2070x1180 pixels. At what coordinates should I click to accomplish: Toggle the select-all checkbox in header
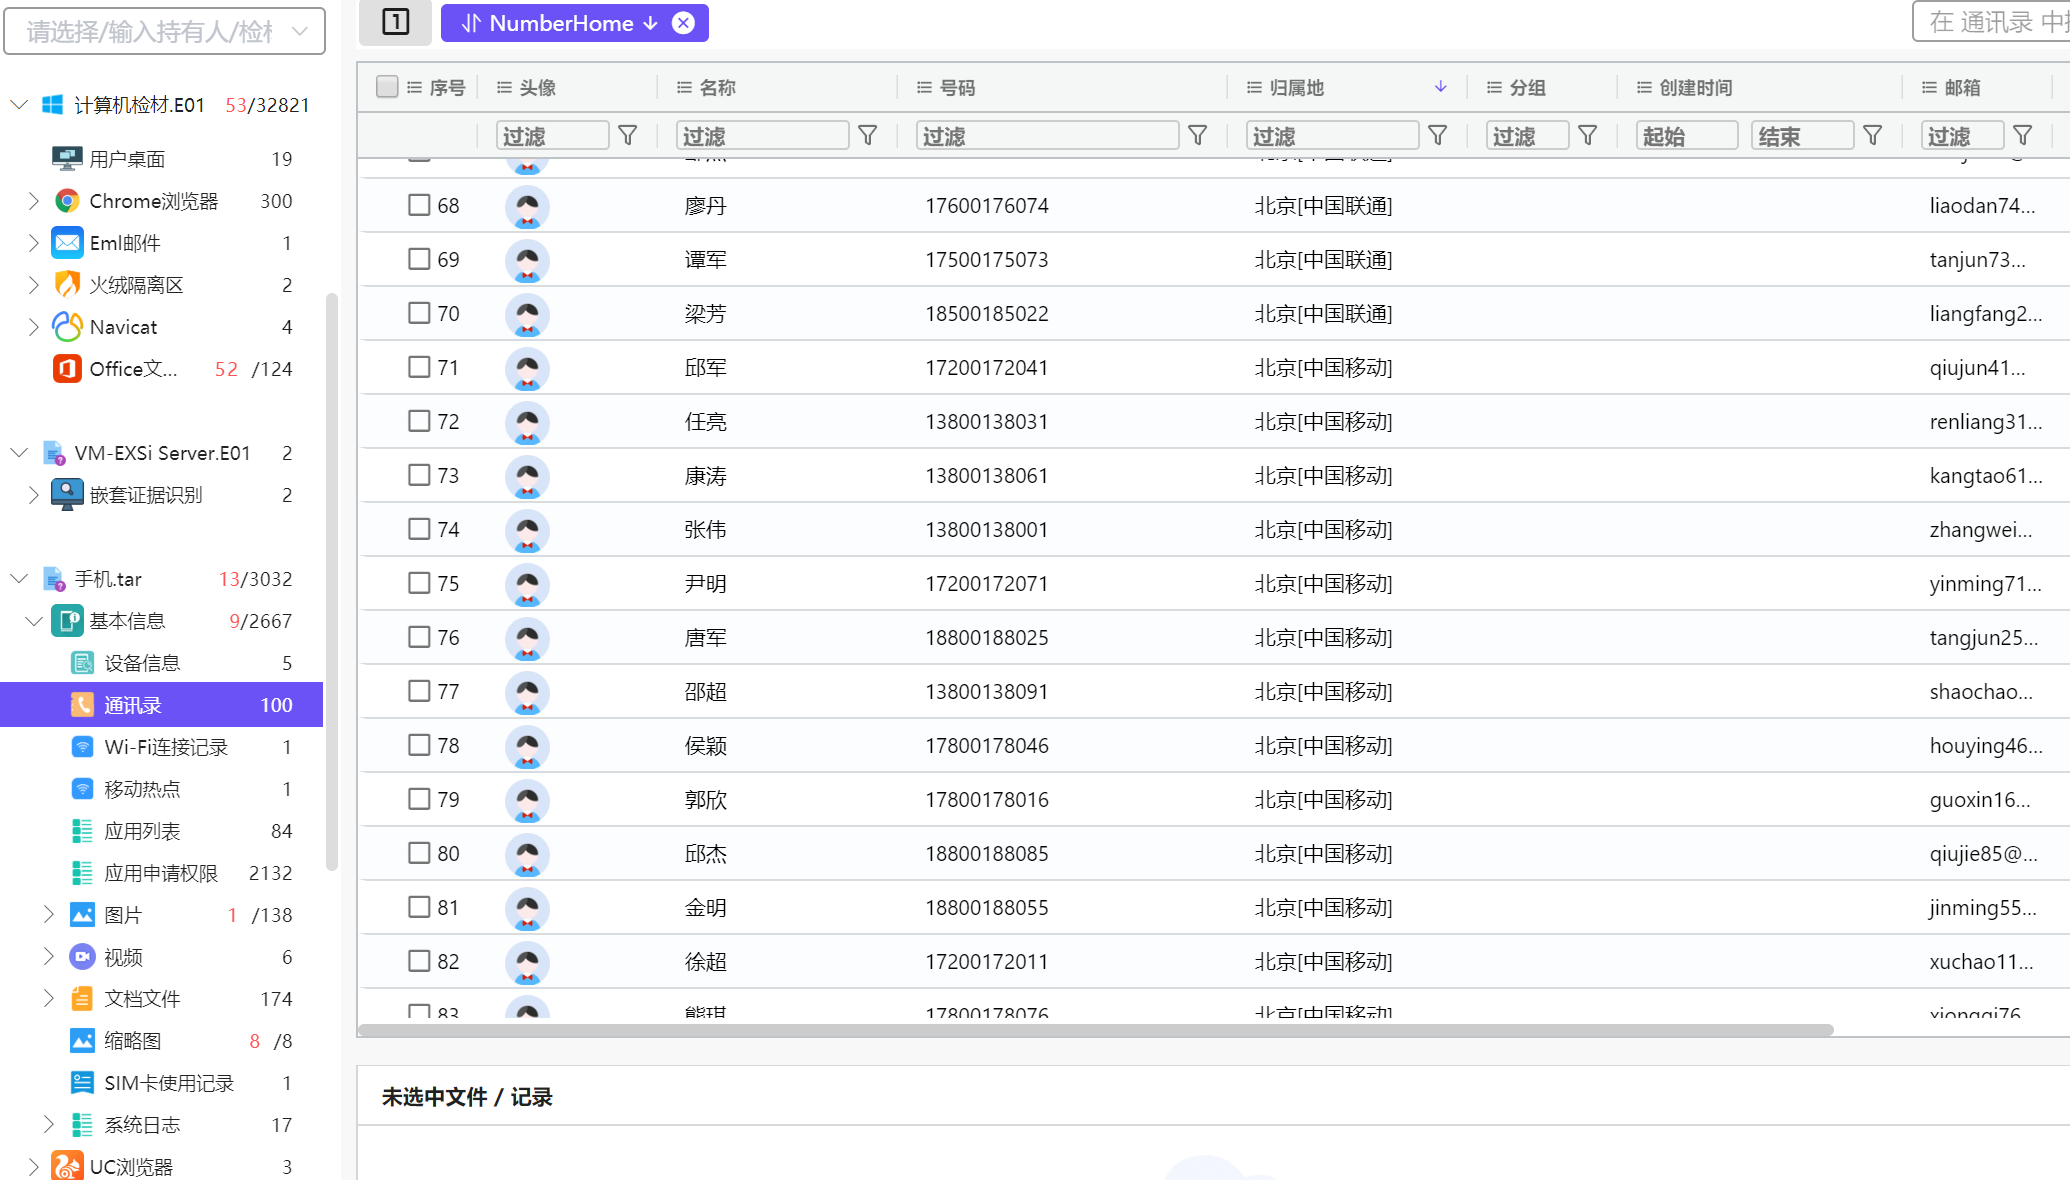[387, 87]
